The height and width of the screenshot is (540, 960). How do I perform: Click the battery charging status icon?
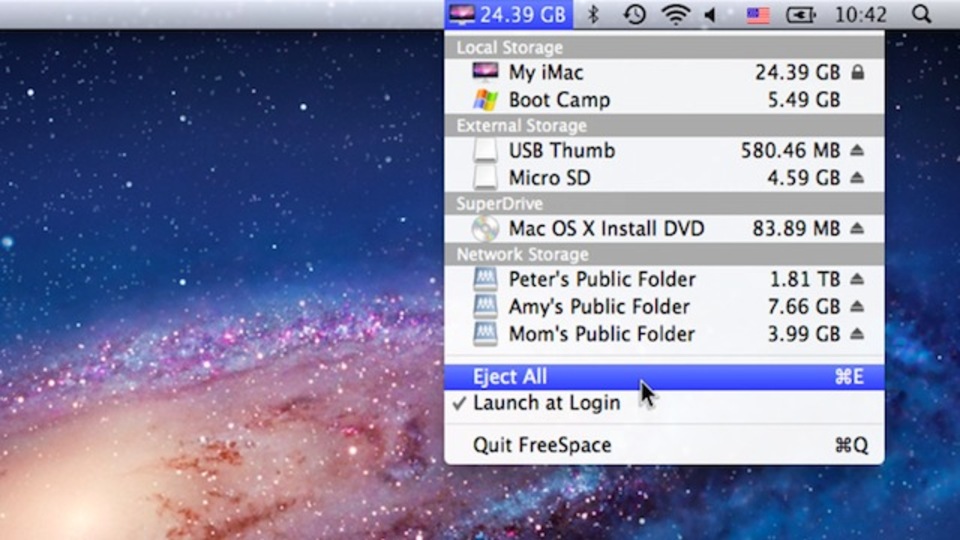click(x=801, y=15)
